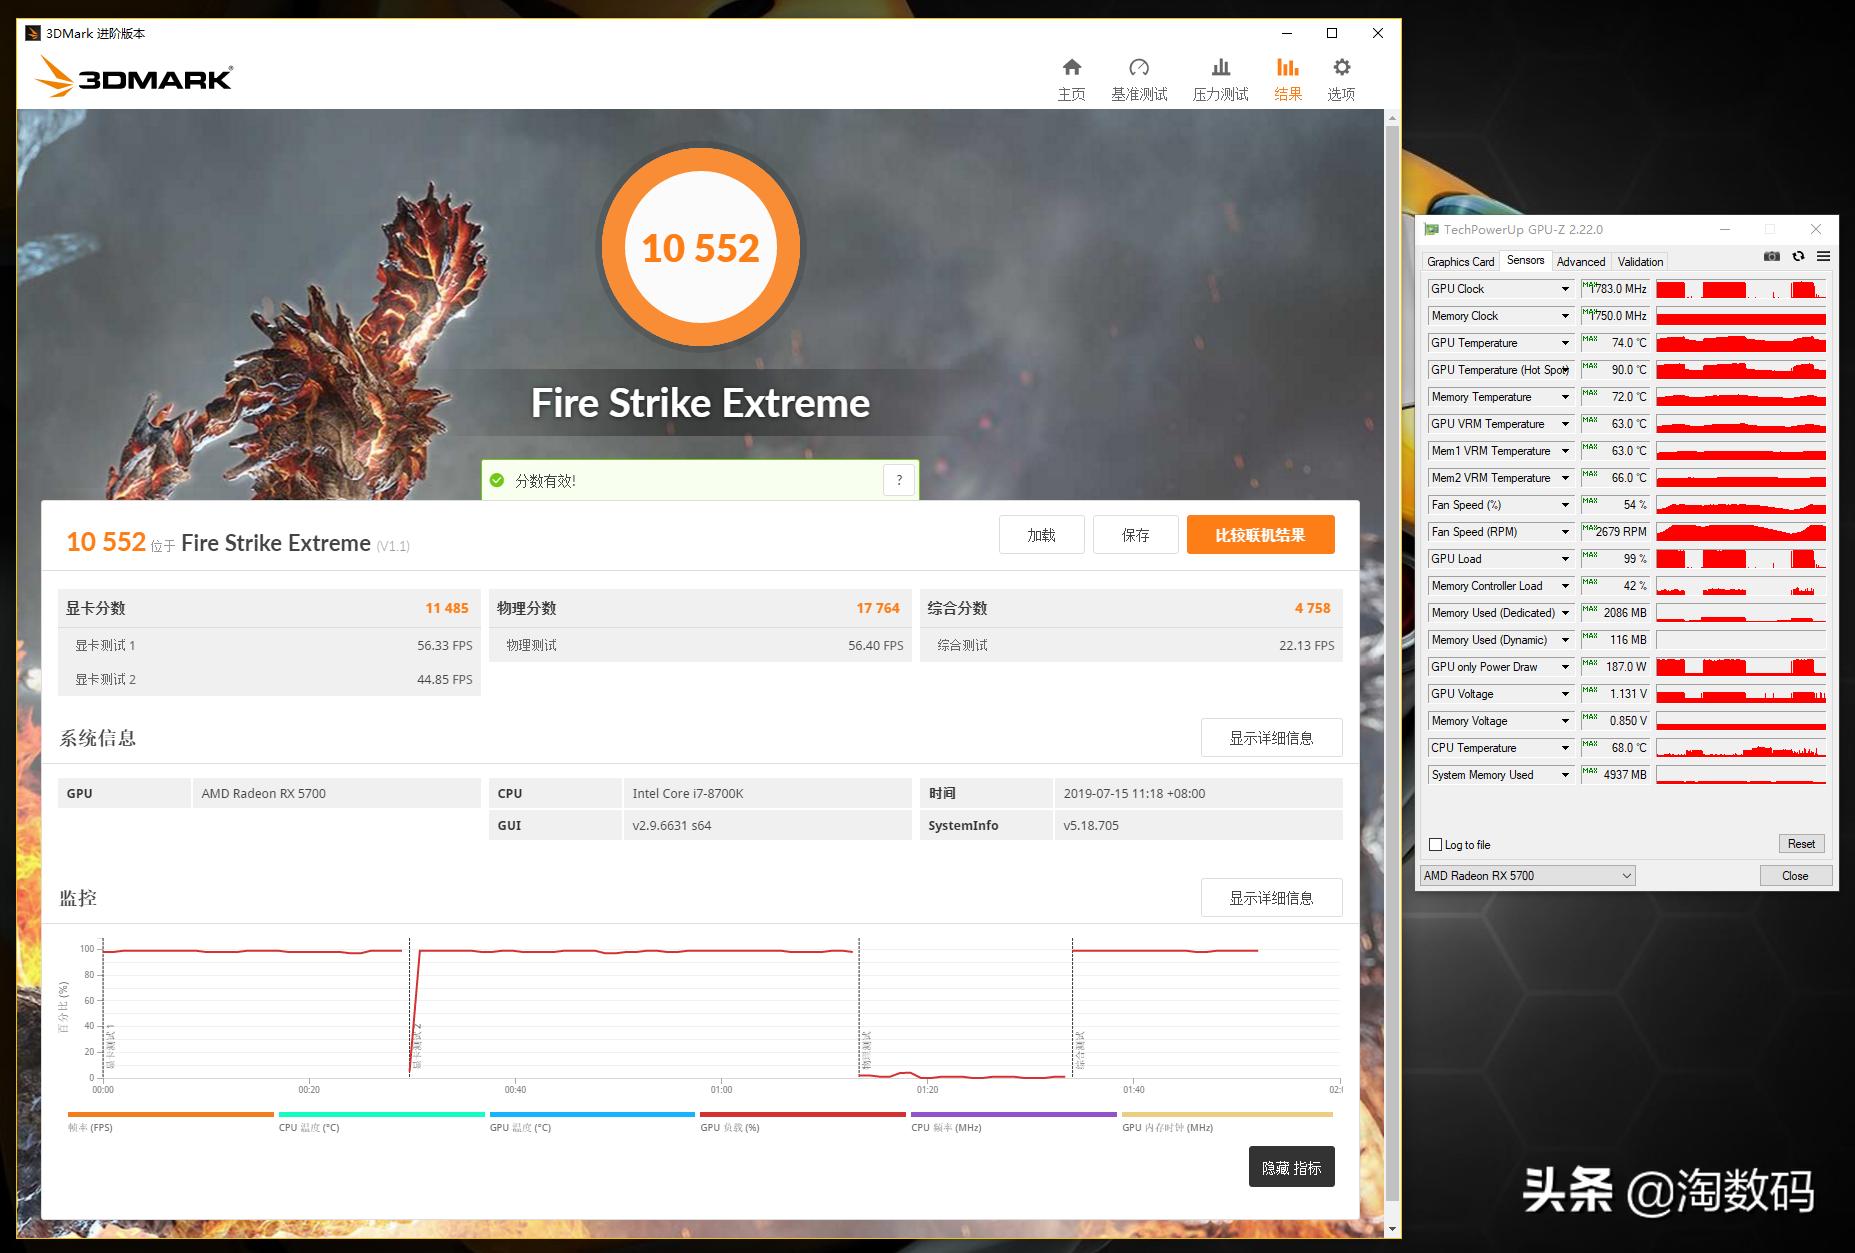Open the GPU-Z hamburger menu icon
1855x1253 pixels.
1823,257
